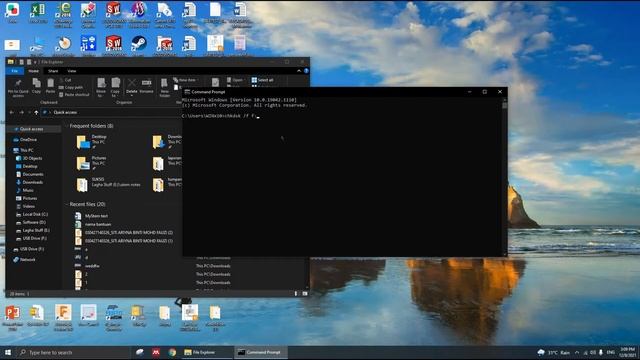640x360 pixels.
Task: Click the taskbar search box
Action: (x=73, y=352)
